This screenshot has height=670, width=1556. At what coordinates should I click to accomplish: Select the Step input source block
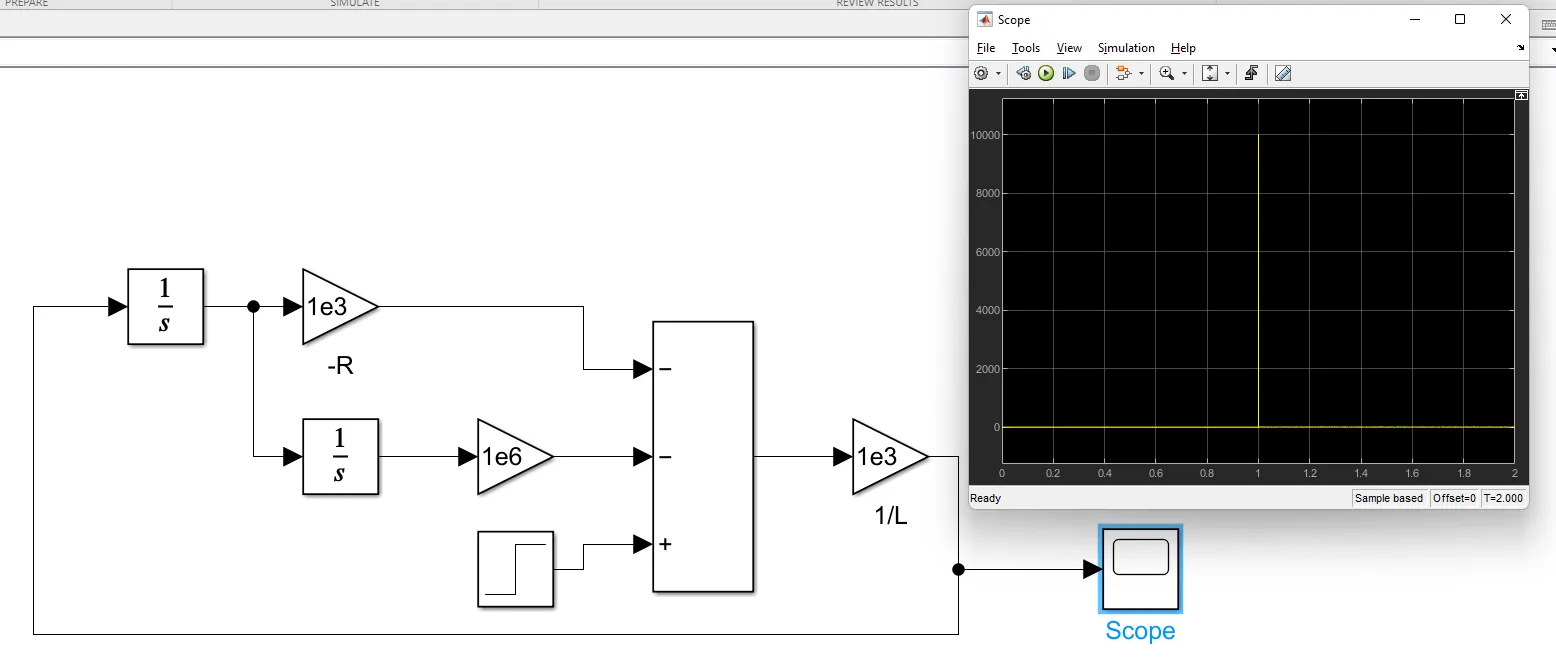[x=515, y=569]
